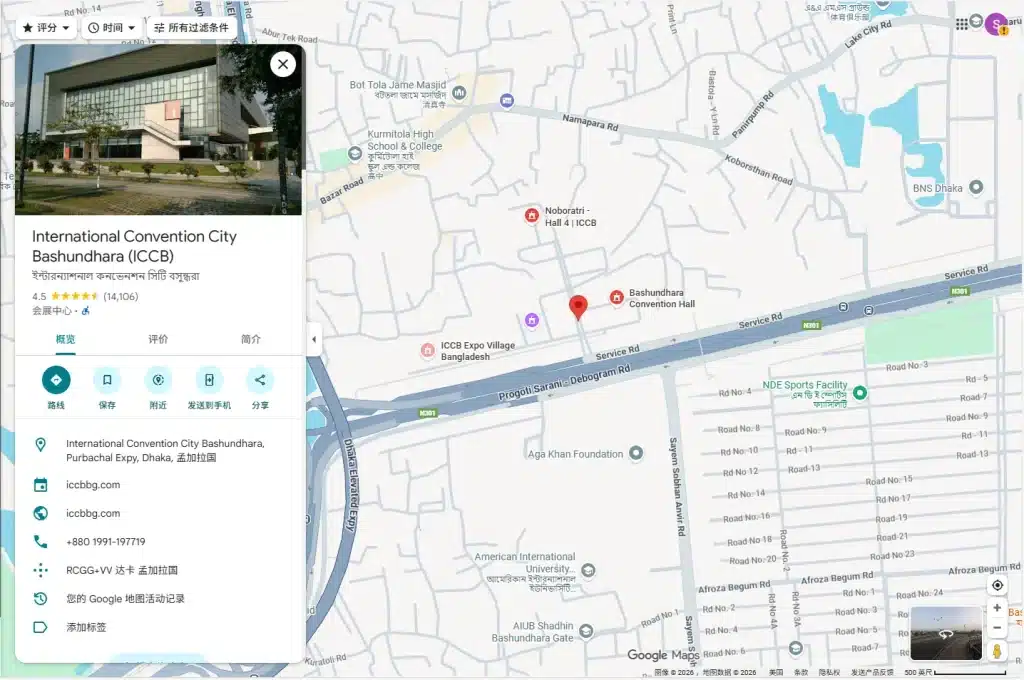
Task: Select Bot Tola Jame Masjid marker
Action: coord(459,93)
